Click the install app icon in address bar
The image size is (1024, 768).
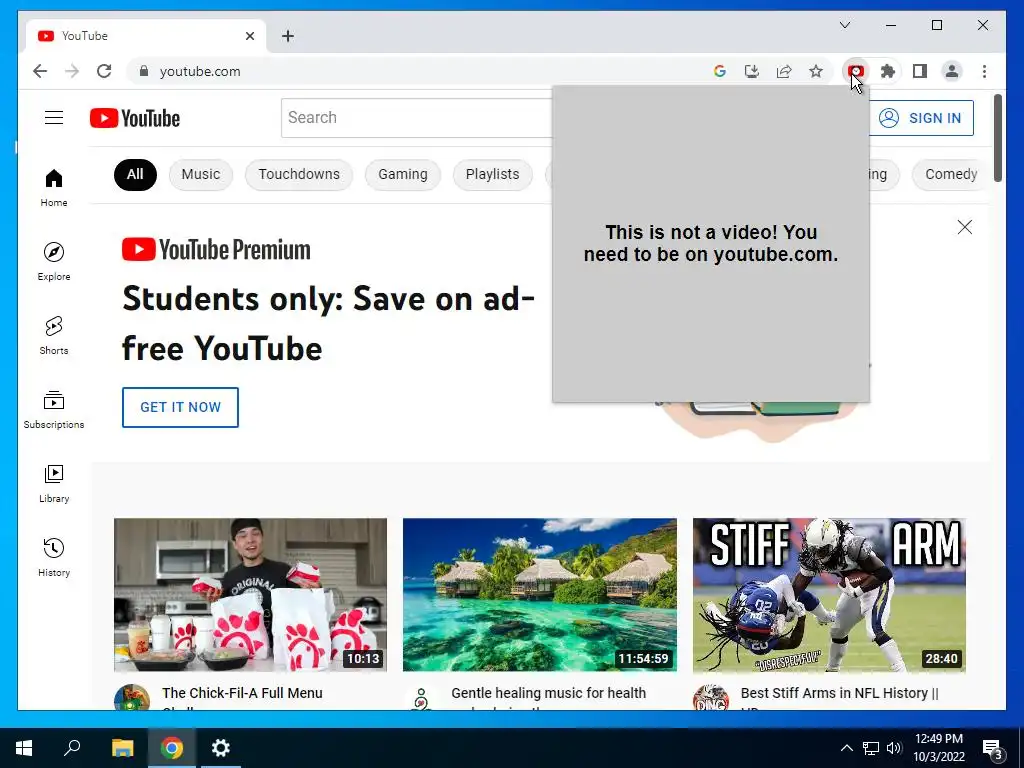pos(752,71)
